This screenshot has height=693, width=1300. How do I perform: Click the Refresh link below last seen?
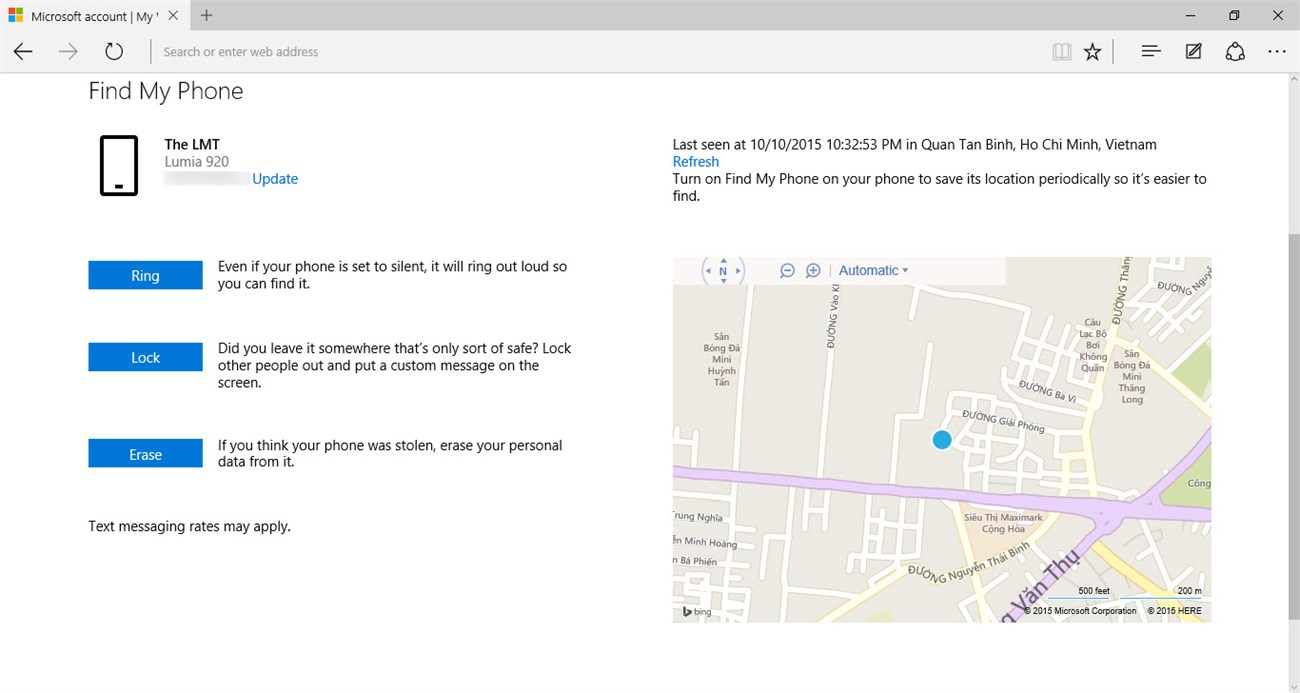point(695,162)
